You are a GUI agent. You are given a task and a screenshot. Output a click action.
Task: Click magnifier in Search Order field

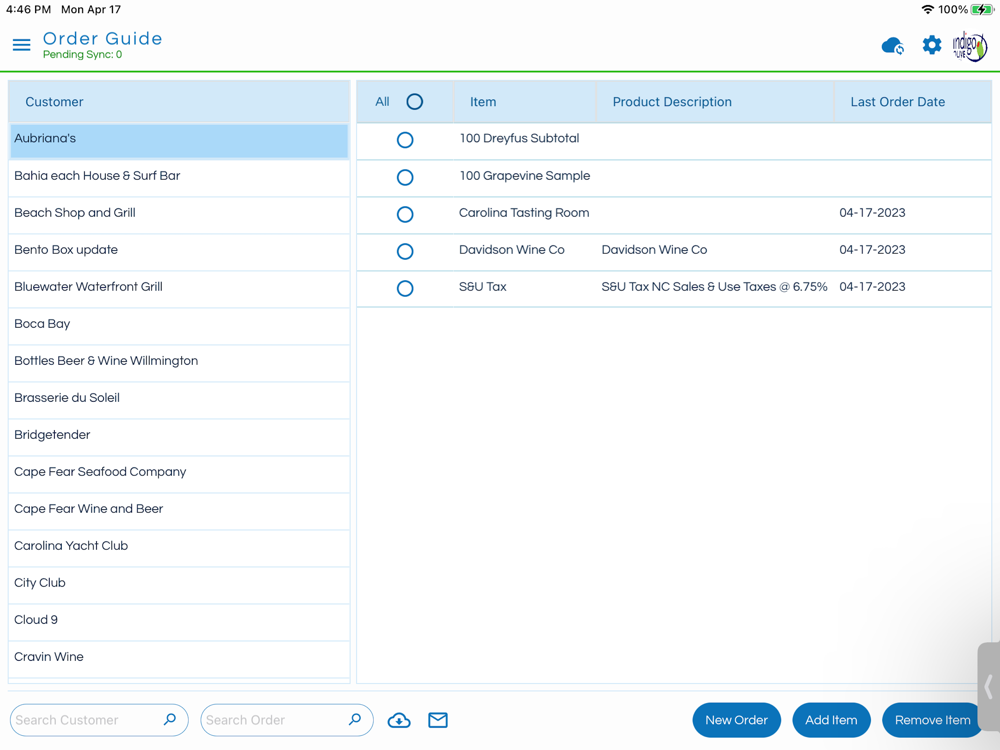pyautogui.click(x=355, y=719)
